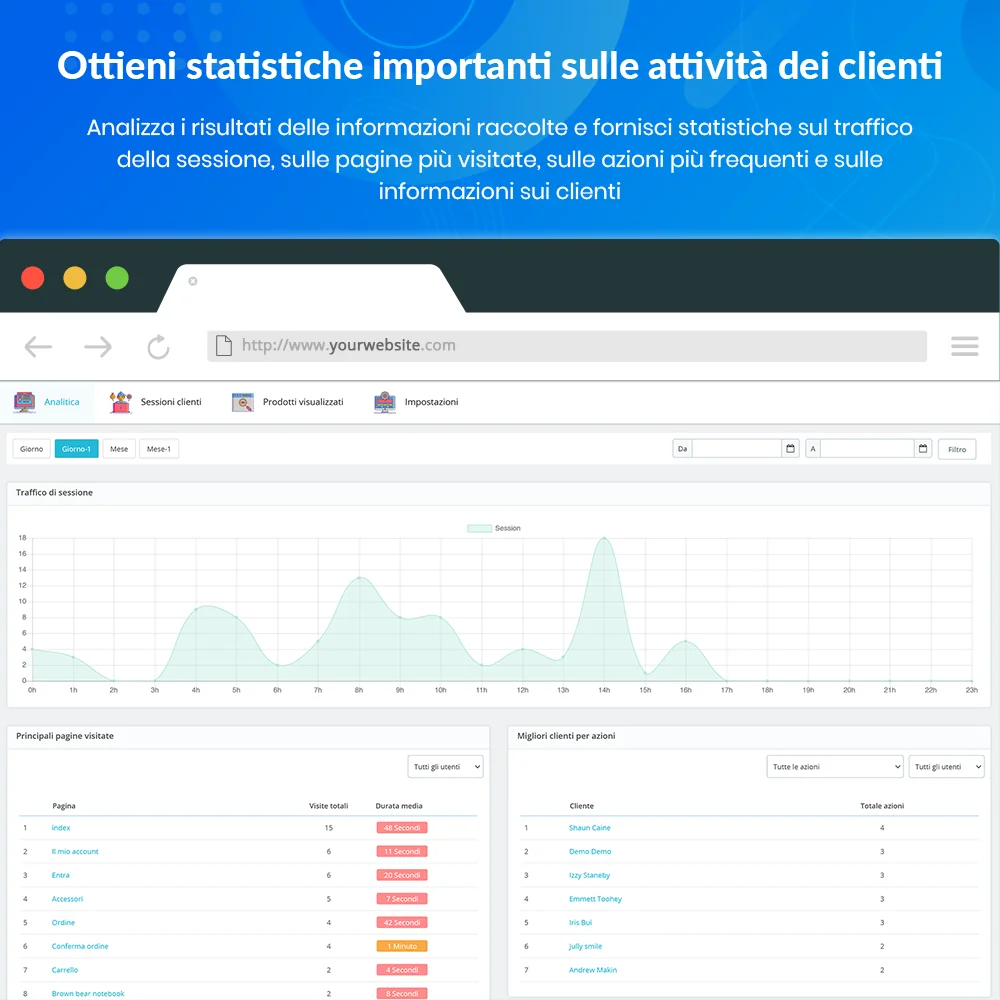Switch to the Impostazioni tab
This screenshot has height=1000, width=1000.
(x=429, y=401)
